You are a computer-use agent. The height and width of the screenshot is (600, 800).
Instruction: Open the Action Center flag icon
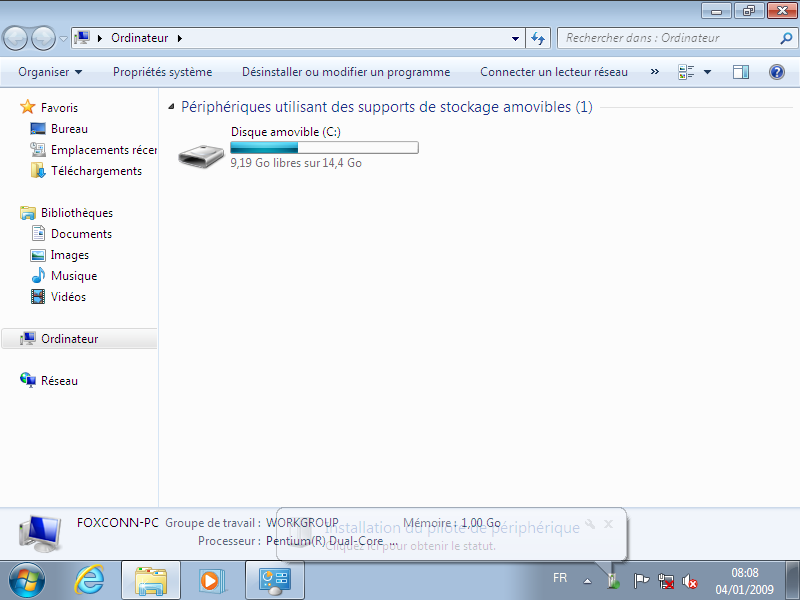click(x=642, y=580)
